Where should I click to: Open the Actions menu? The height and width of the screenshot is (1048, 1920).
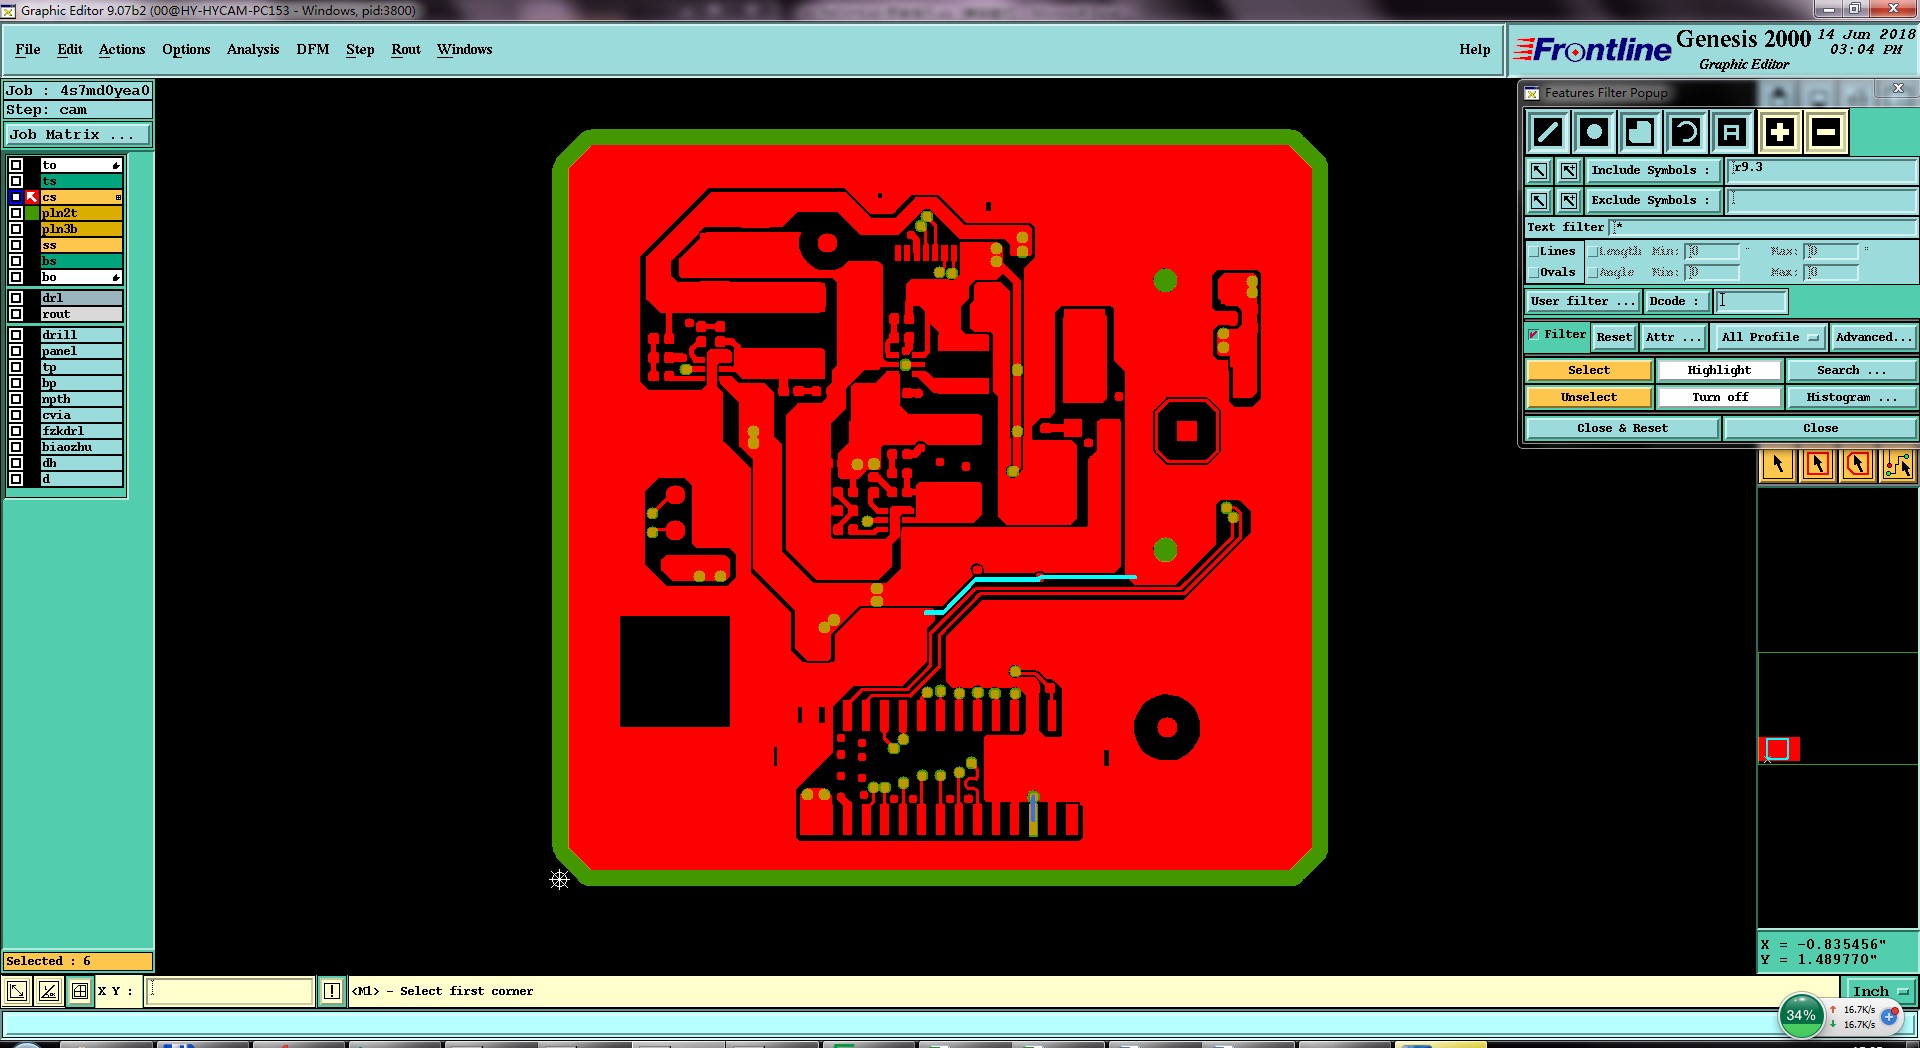tap(122, 49)
